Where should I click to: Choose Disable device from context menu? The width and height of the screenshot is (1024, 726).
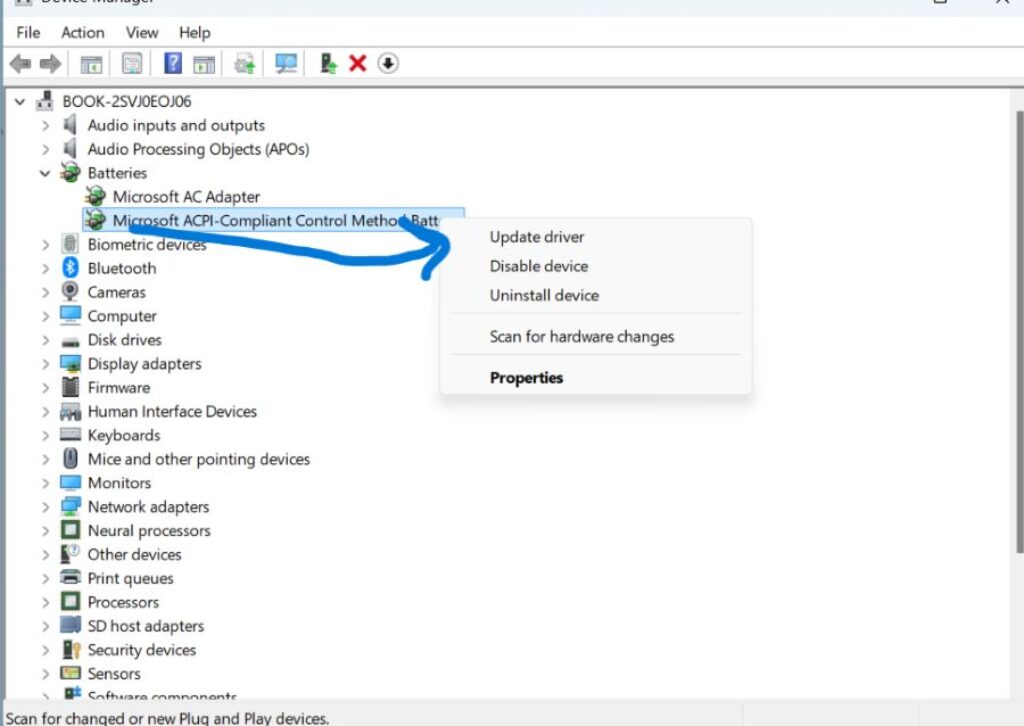(539, 266)
